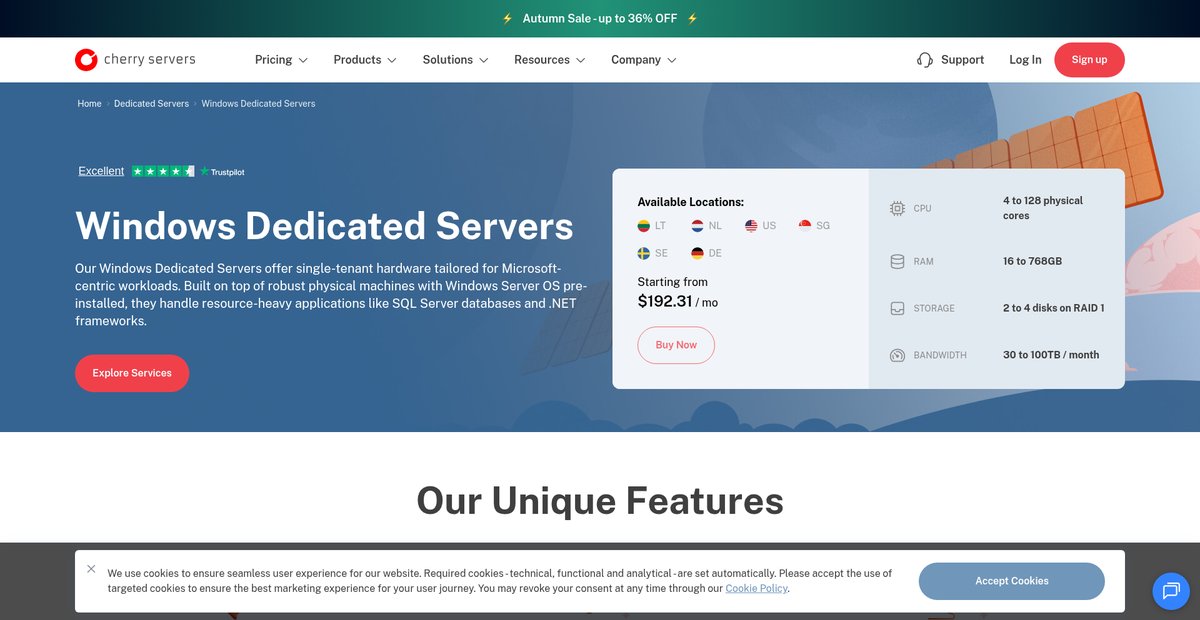The height and width of the screenshot is (620, 1200).
Task: Expand the Pricing menu chevron
Action: tap(303, 60)
